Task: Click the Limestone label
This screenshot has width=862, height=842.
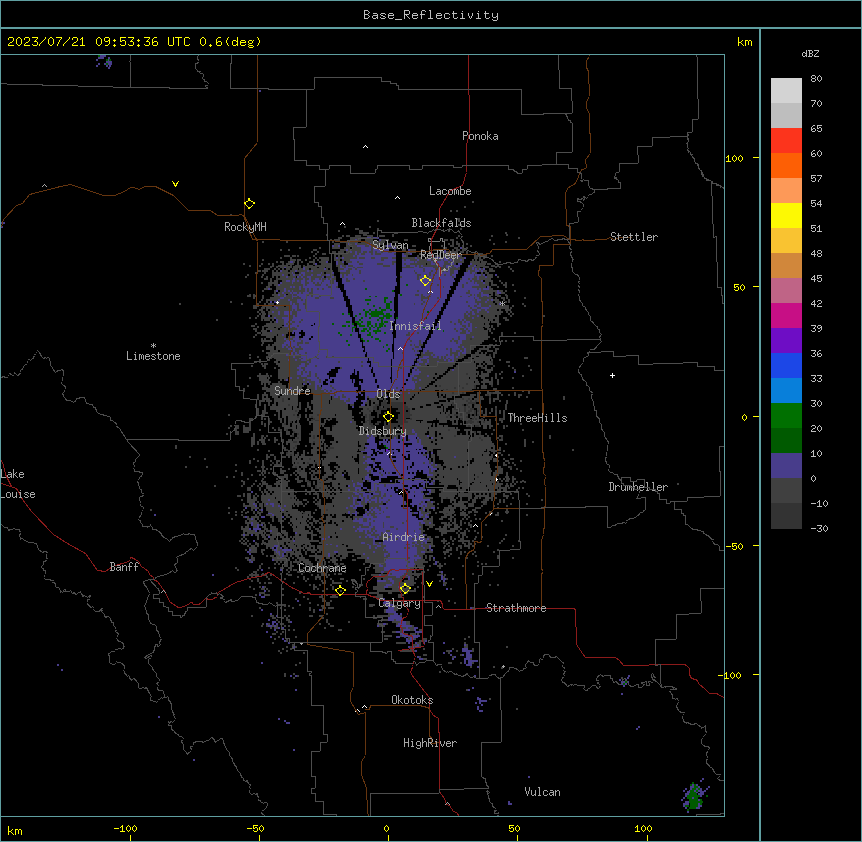Action: click(x=153, y=356)
